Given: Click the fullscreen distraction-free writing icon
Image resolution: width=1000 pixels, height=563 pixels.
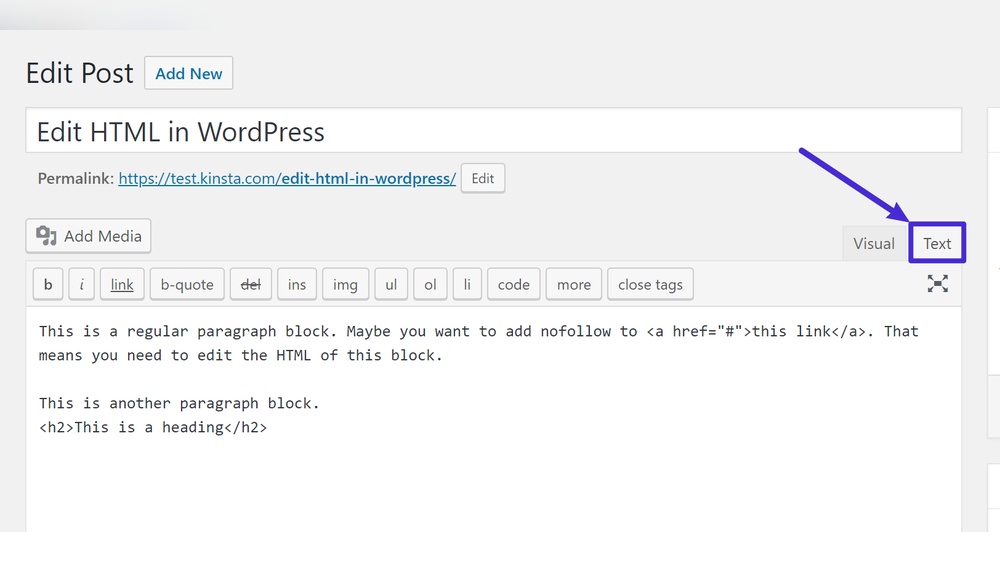Looking at the screenshot, I should 938,284.
